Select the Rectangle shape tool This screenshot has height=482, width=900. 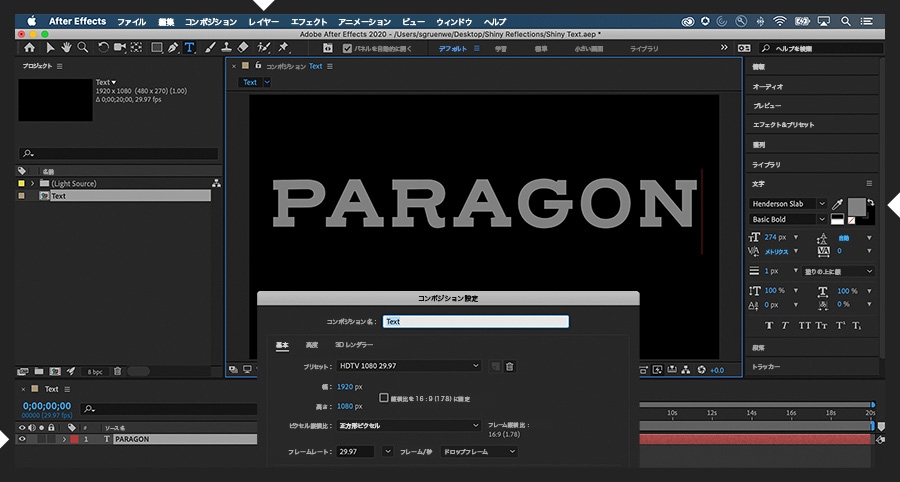point(156,48)
